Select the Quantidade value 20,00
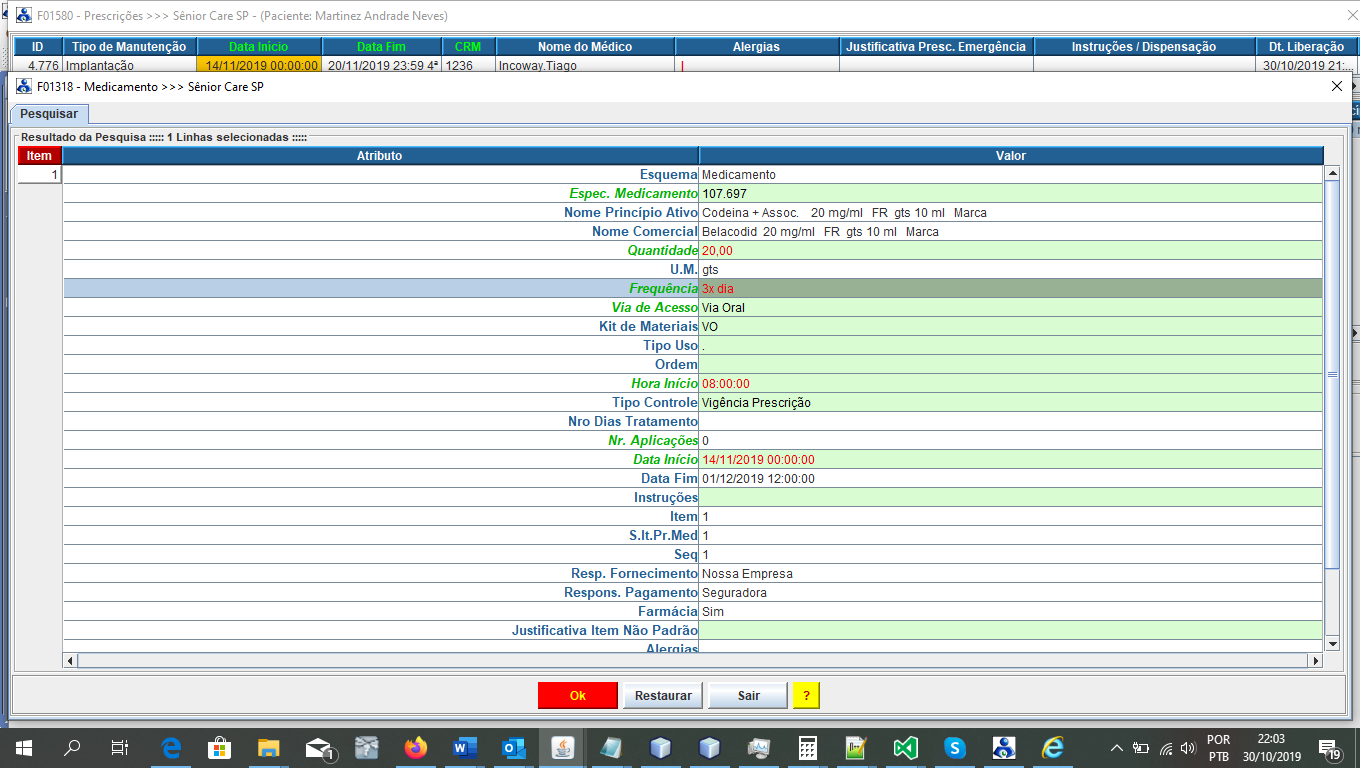1360x768 pixels. tap(1011, 251)
